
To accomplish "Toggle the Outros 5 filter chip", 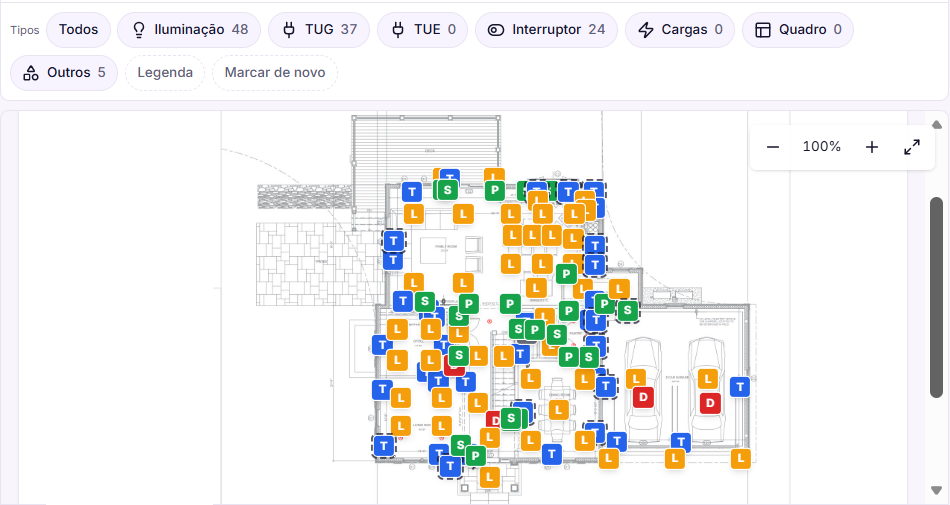I will [x=64, y=73].
